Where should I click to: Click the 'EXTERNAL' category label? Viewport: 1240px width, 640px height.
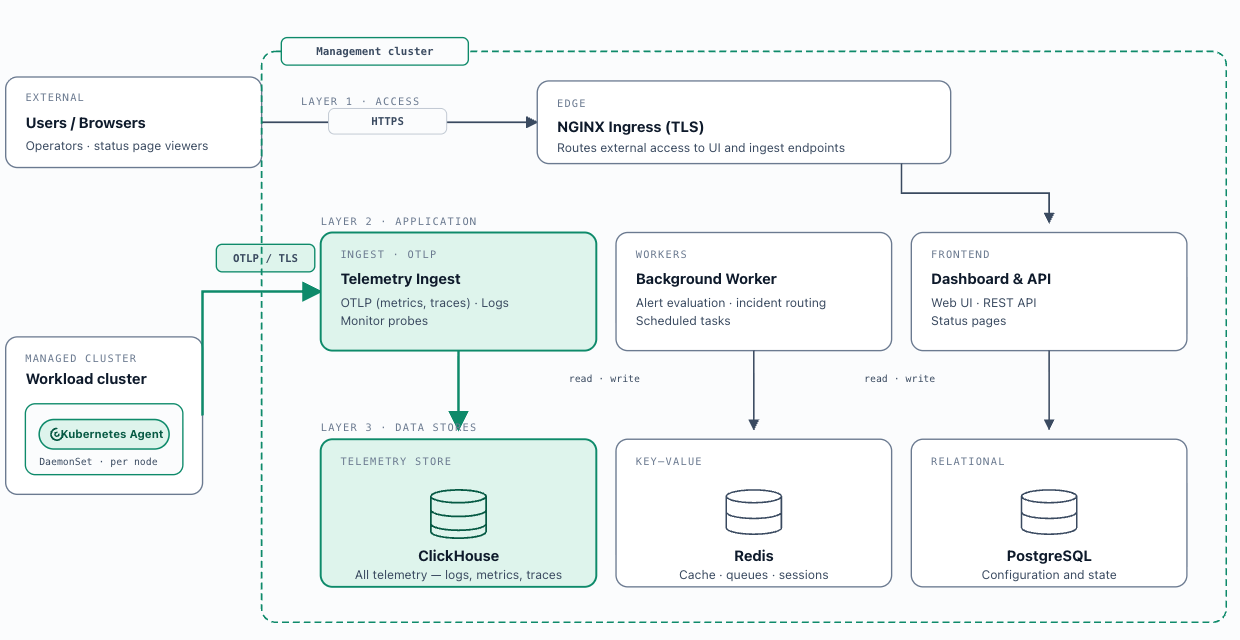pyautogui.click(x=55, y=98)
